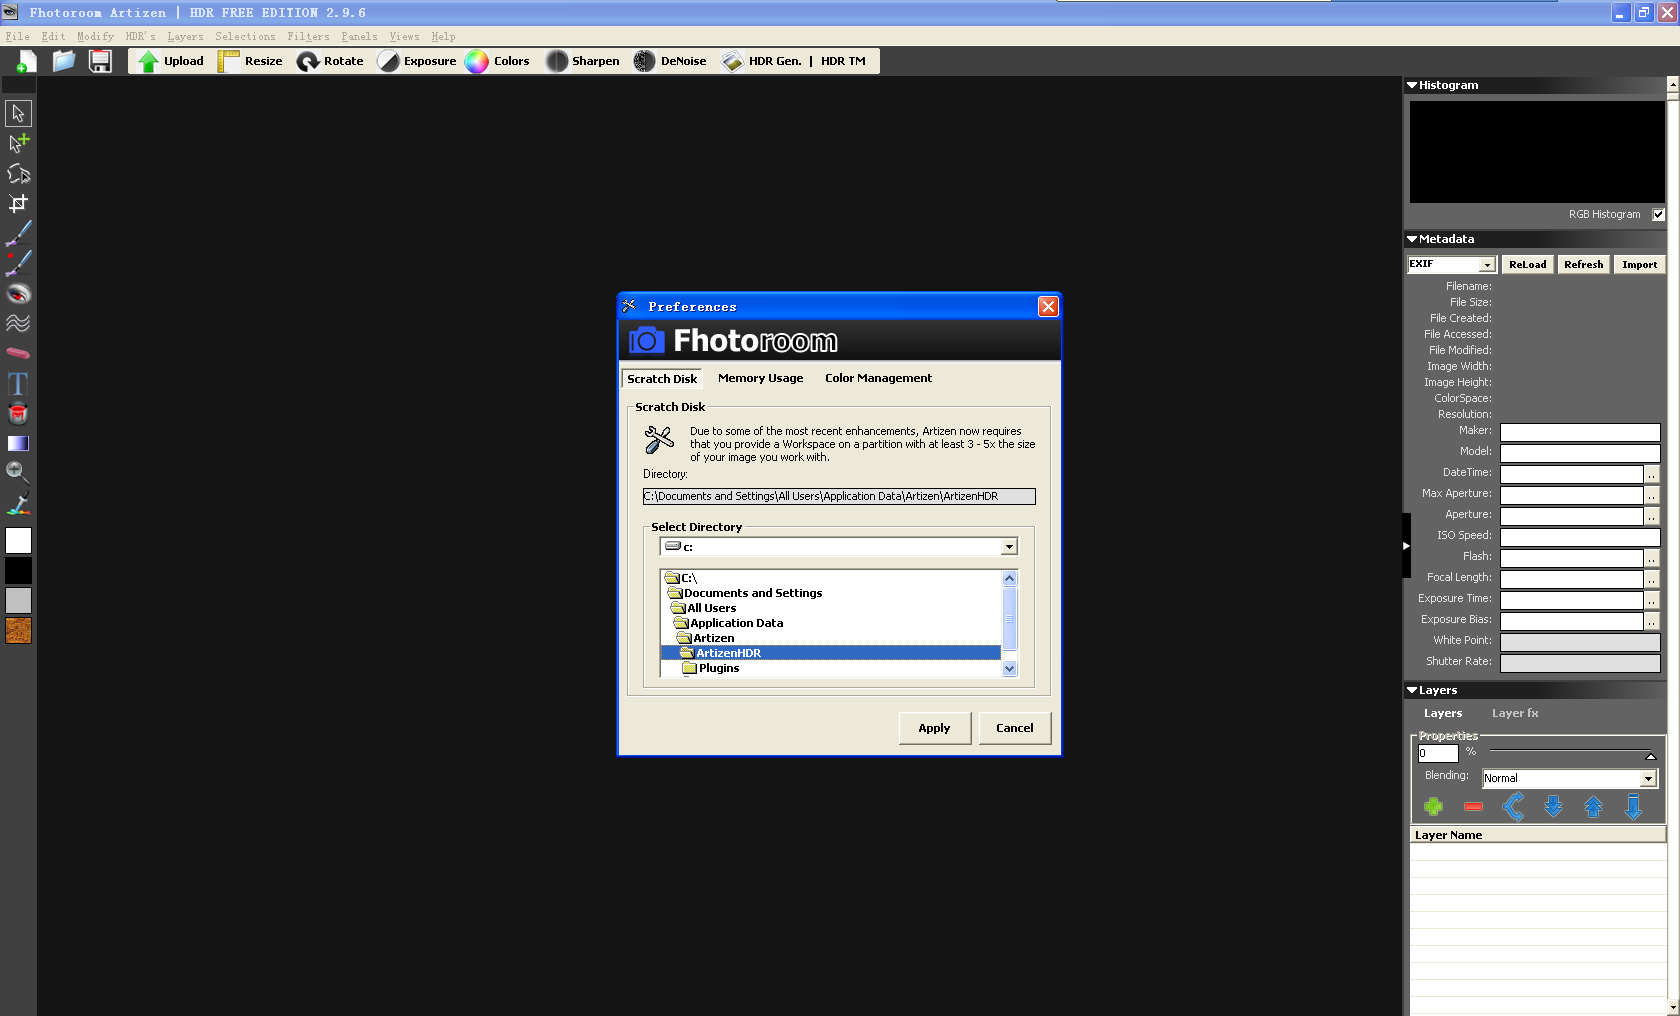This screenshot has height=1016, width=1680.
Task: Click the black background color swatch
Action: click(18, 570)
